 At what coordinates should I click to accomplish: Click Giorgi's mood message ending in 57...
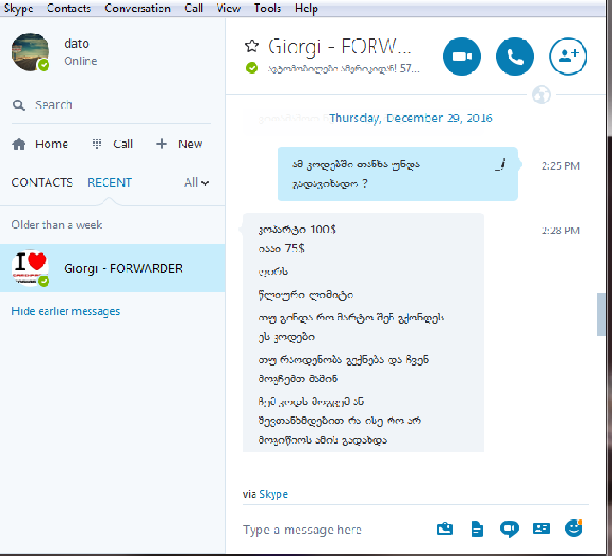(343, 69)
